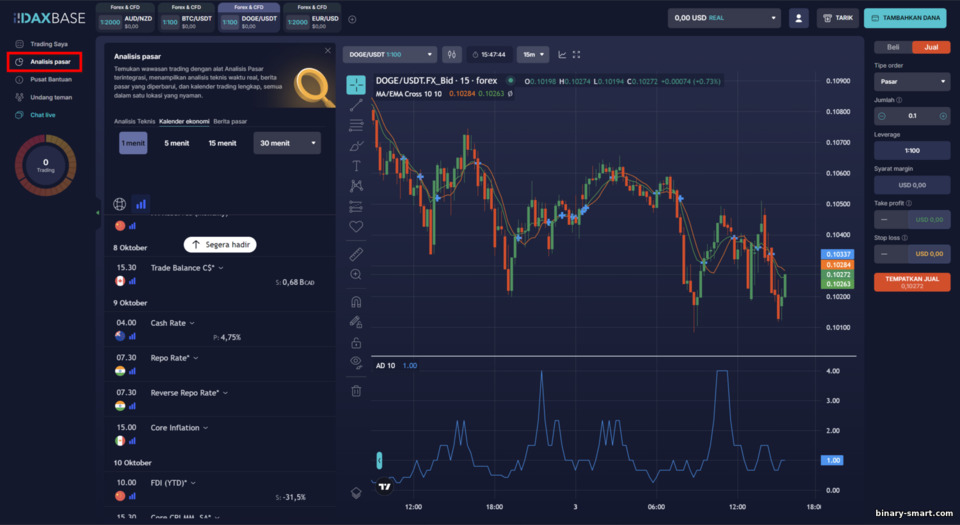This screenshot has width=960, height=525.
Task: Increase Jumlah with plus stepper
Action: click(943, 116)
